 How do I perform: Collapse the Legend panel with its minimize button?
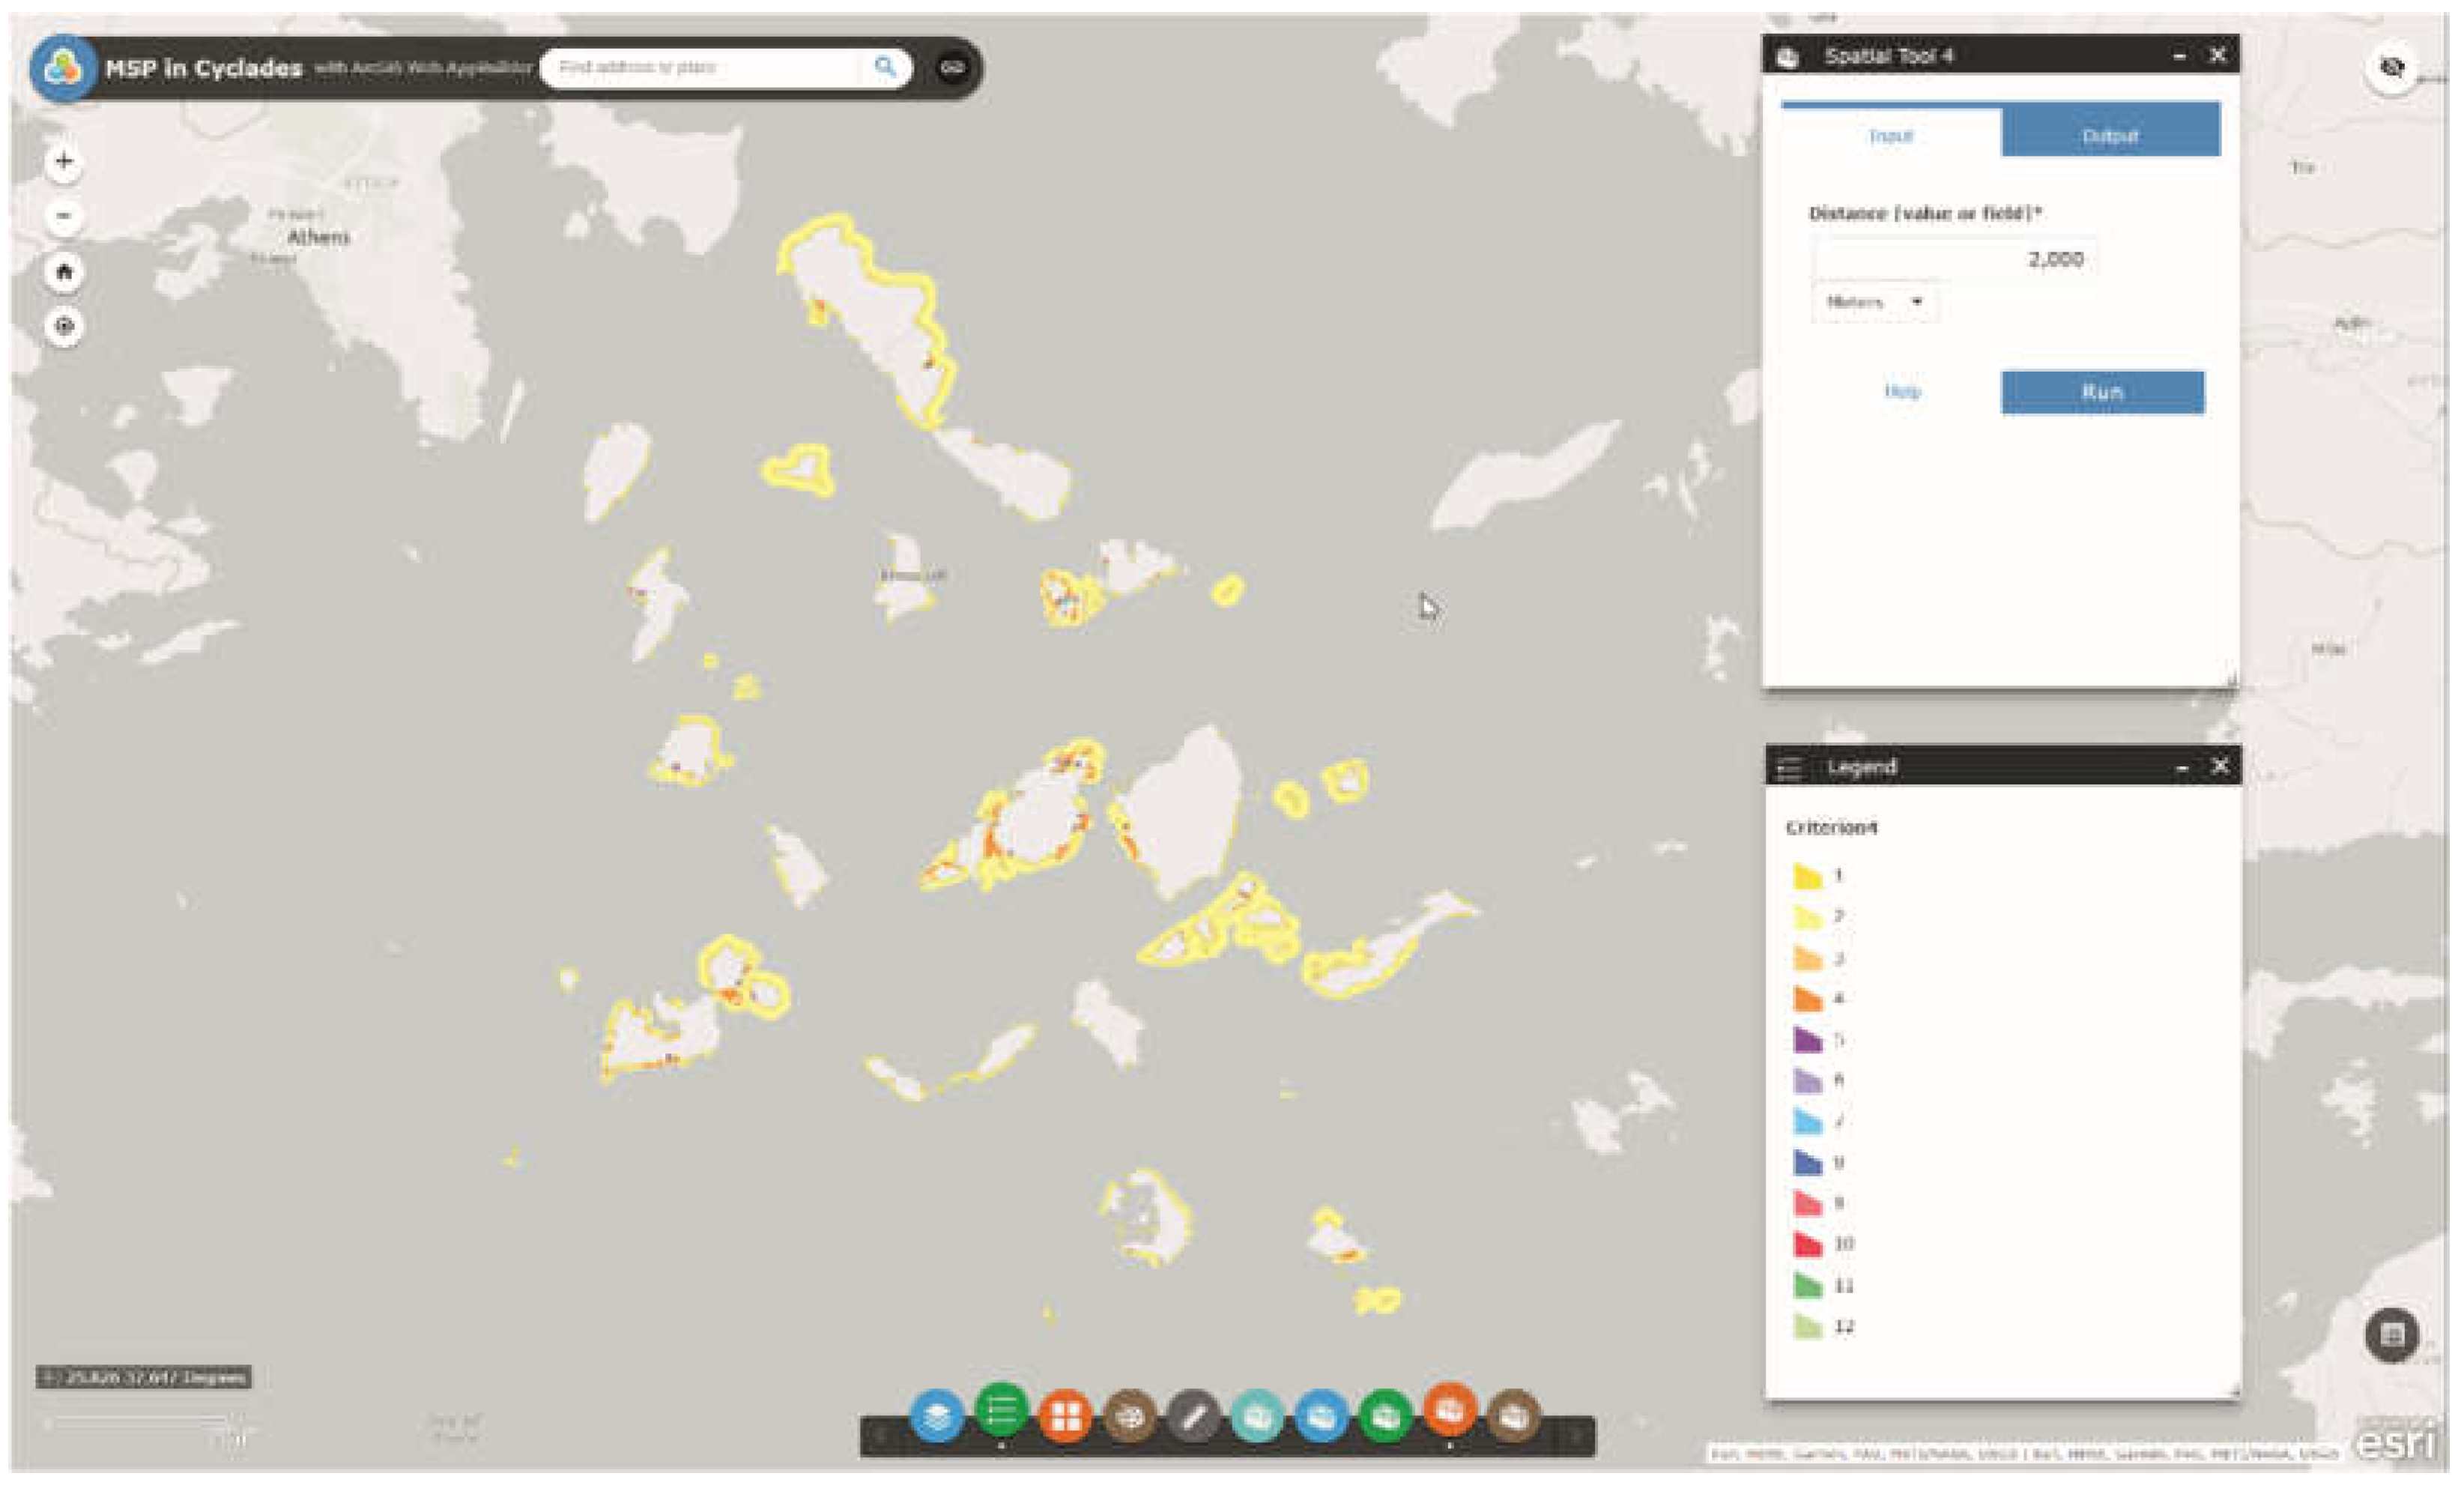click(2182, 768)
